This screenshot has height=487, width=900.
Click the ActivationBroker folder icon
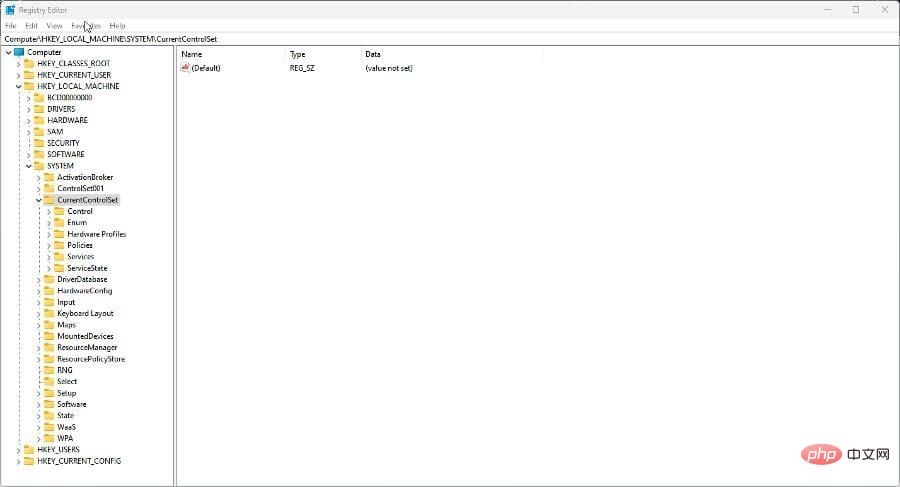point(49,177)
